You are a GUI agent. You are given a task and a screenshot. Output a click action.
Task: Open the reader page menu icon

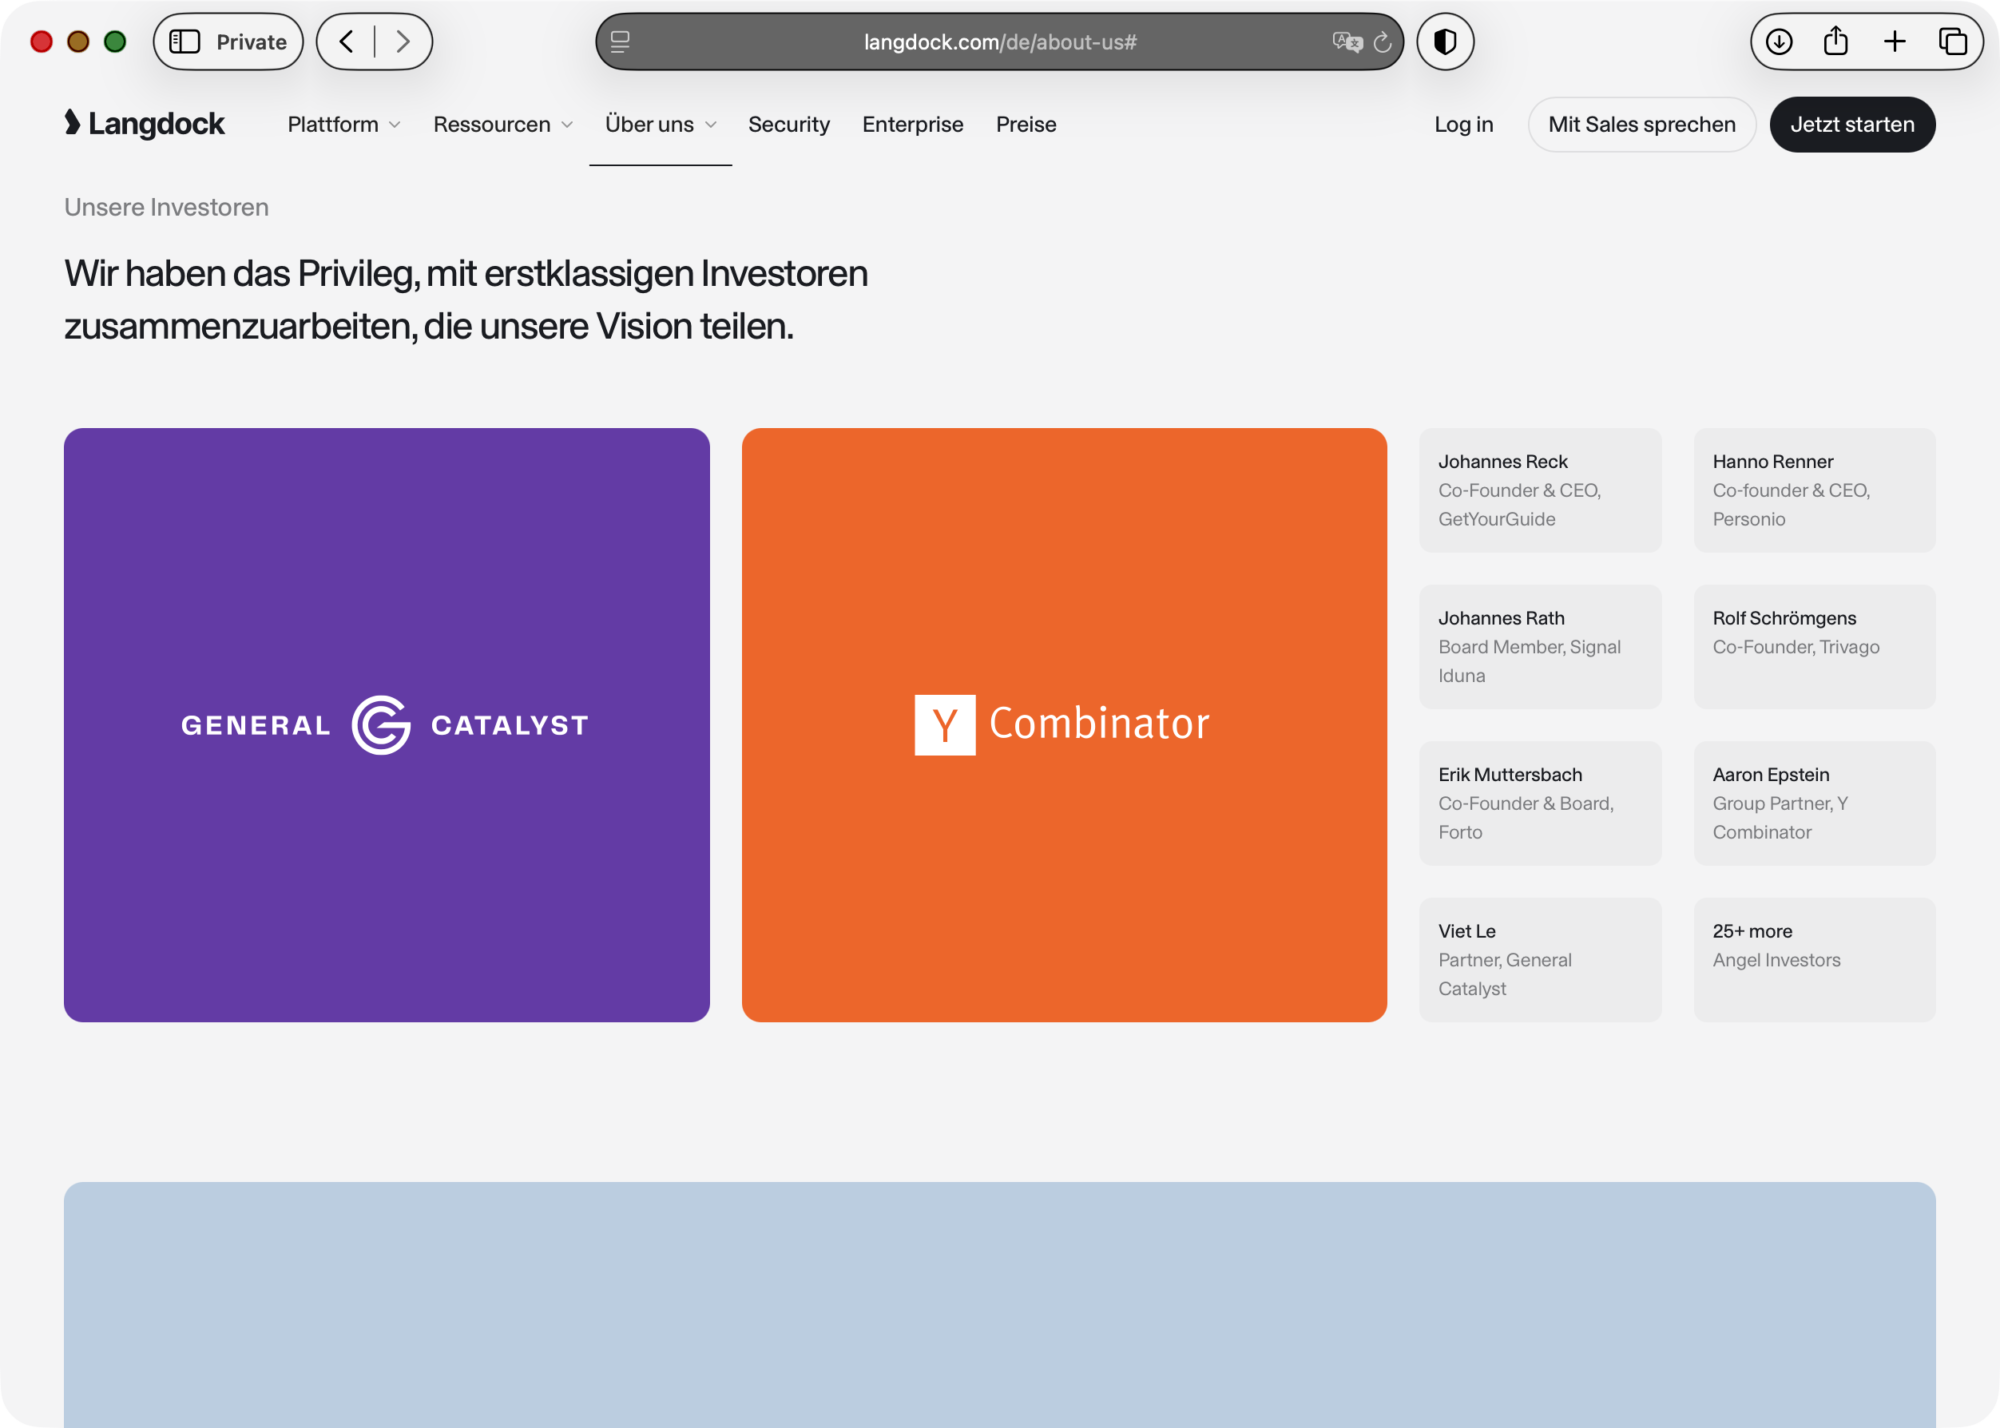point(620,42)
